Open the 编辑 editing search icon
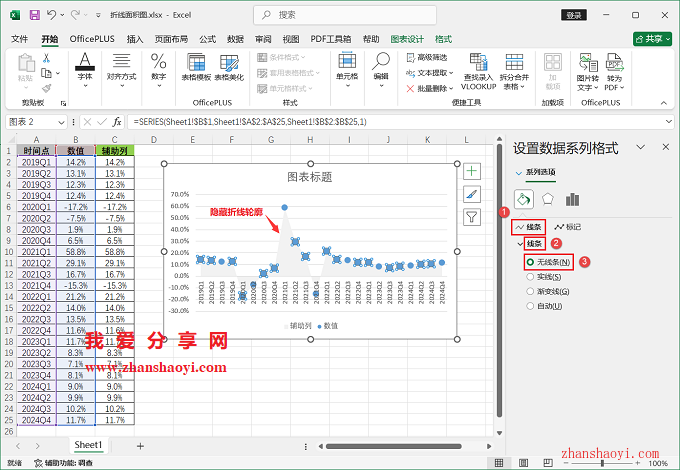The height and width of the screenshot is (470, 680). [381, 69]
